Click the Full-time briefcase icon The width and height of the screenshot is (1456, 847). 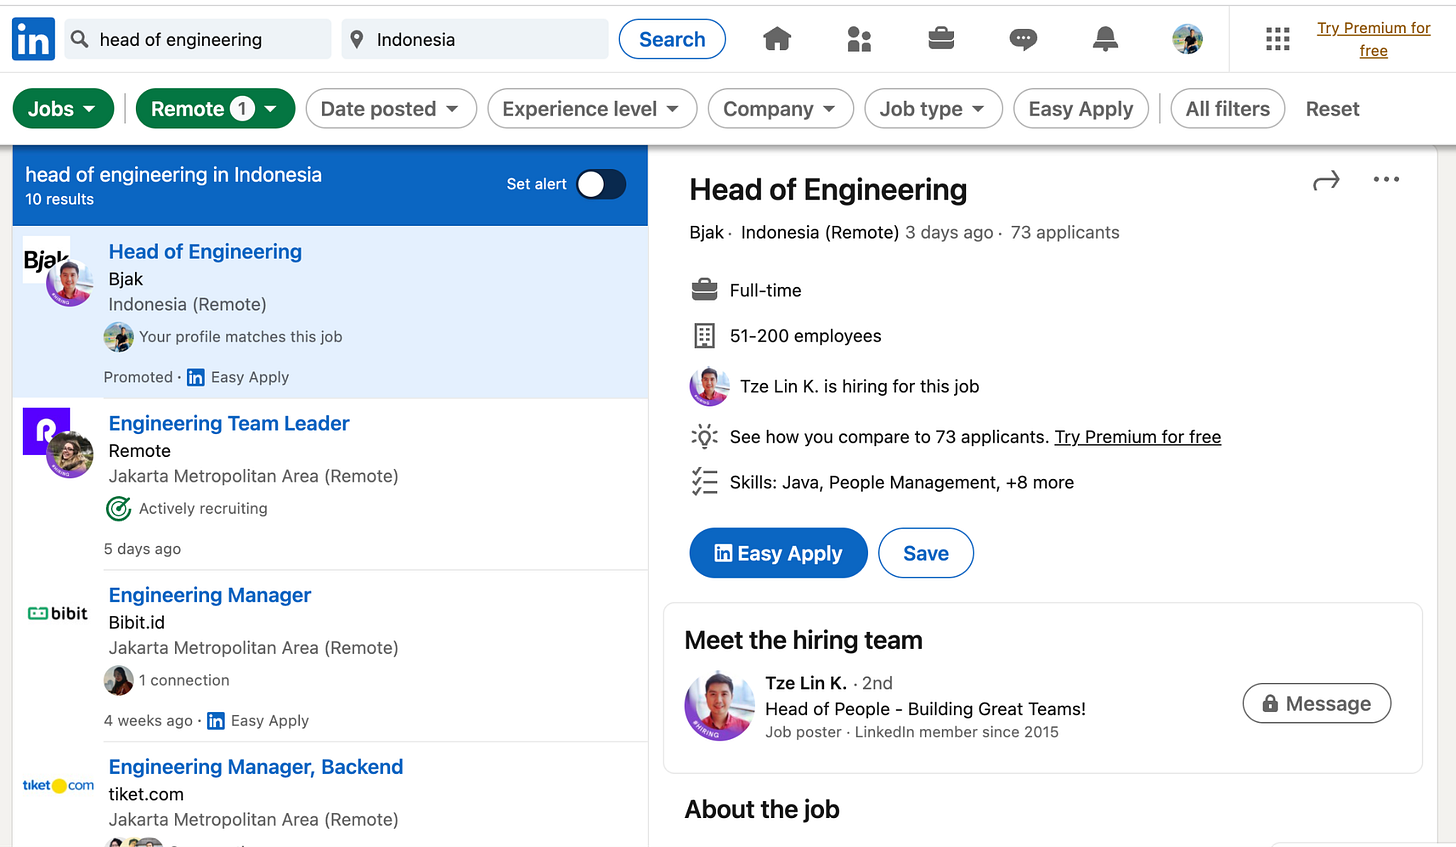pos(704,290)
